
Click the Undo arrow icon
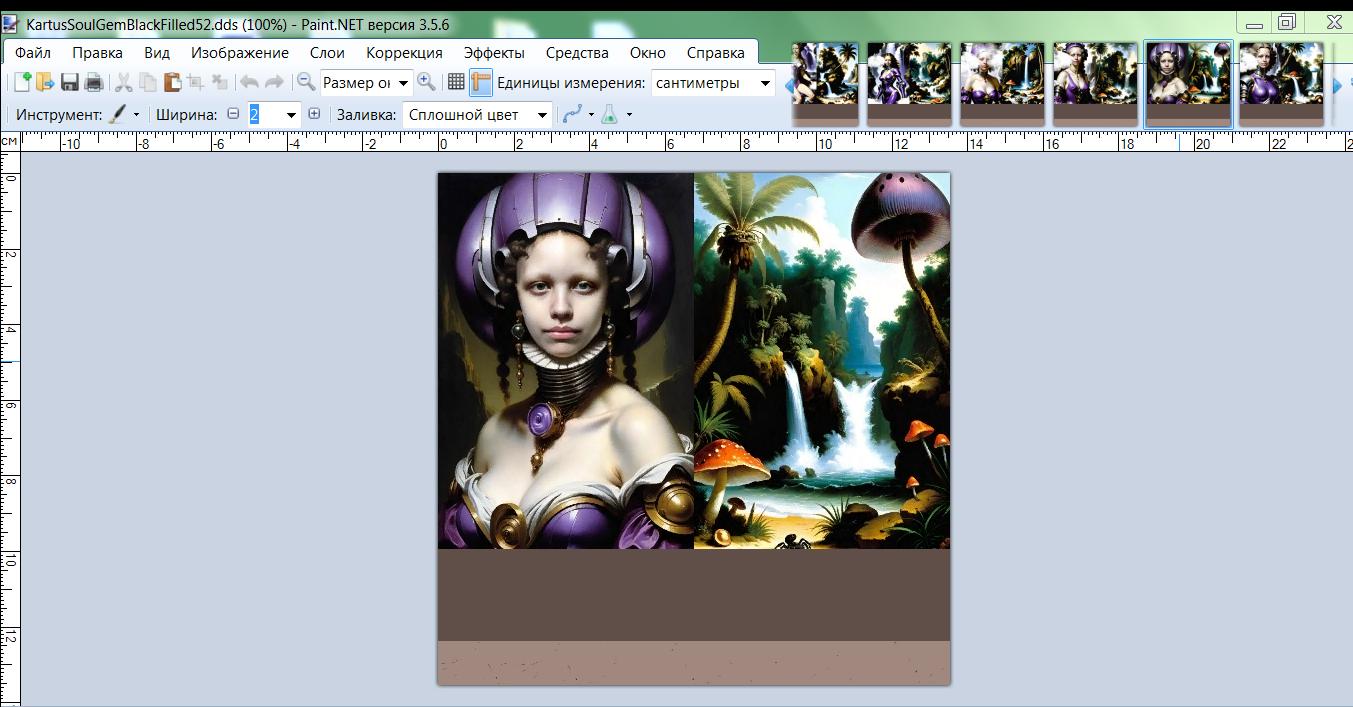(x=250, y=83)
